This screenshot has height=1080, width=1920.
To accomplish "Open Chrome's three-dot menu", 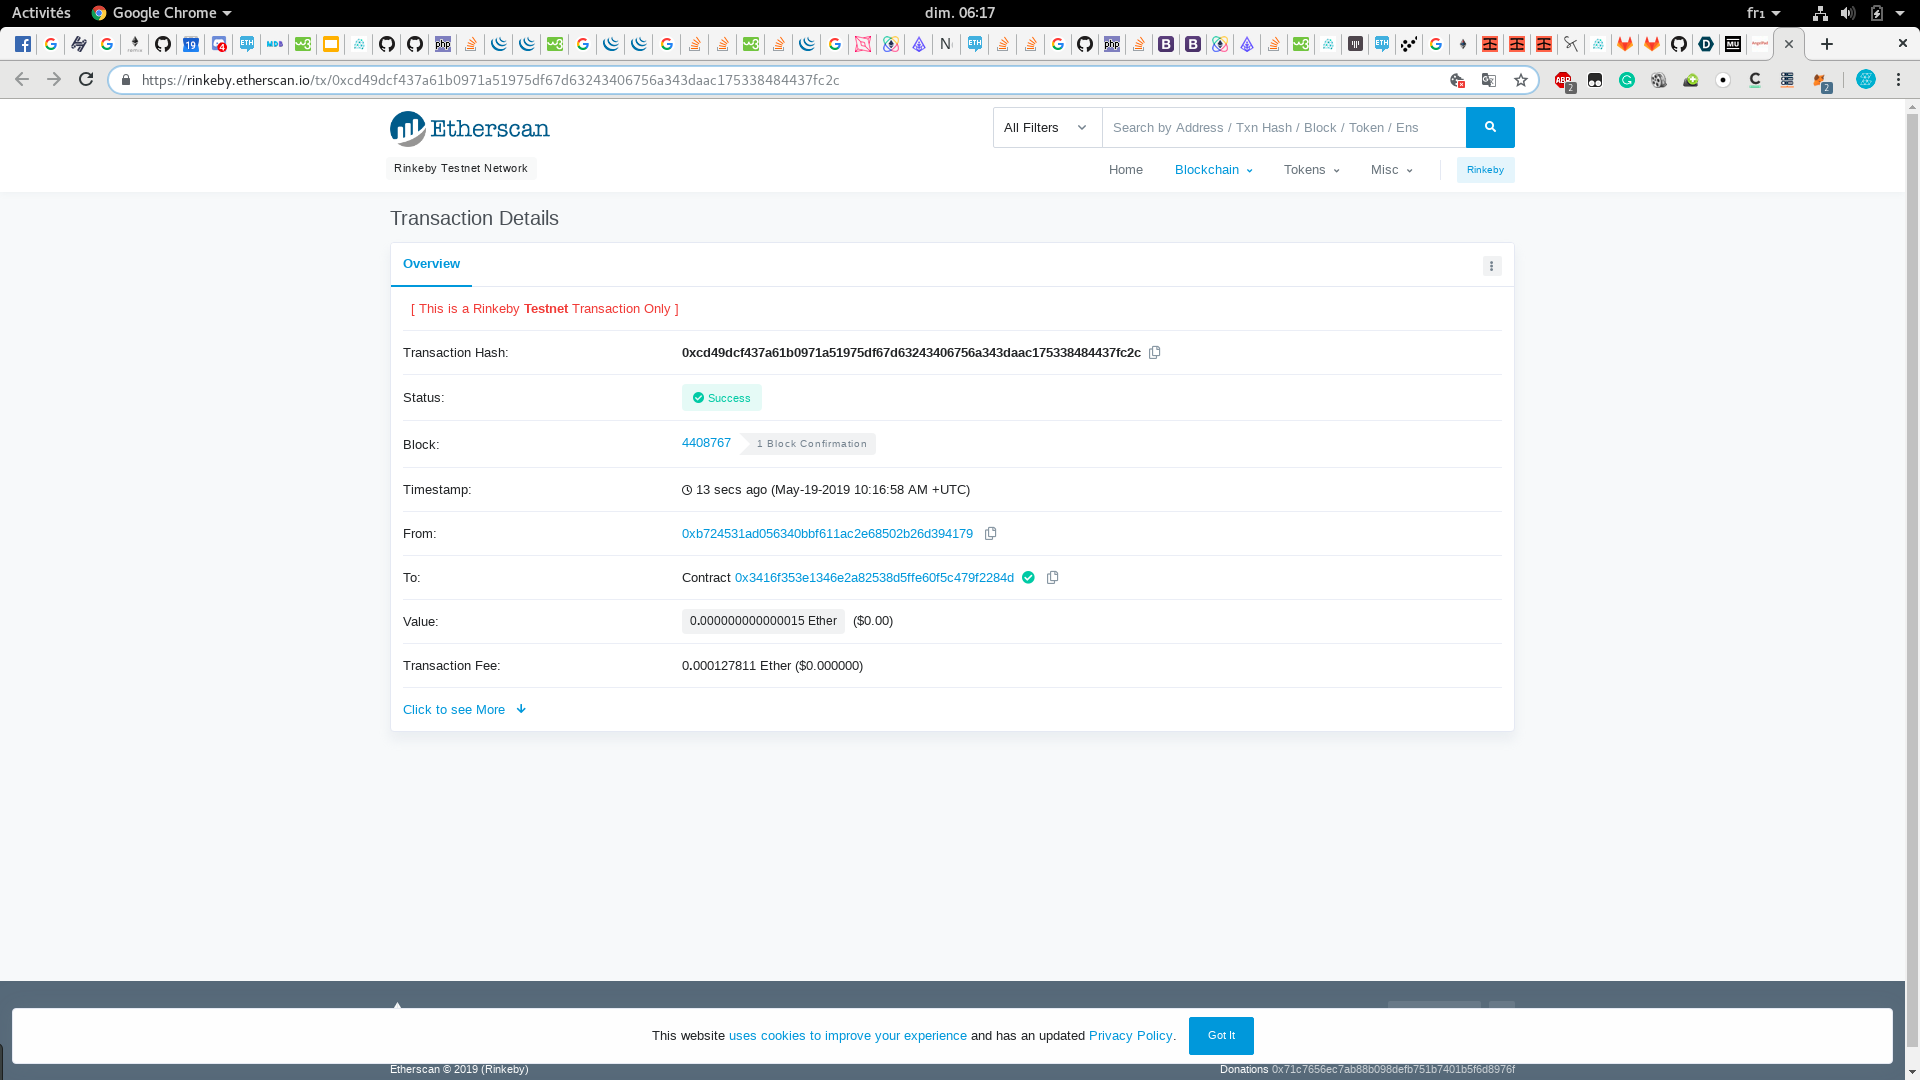I will coord(1898,80).
